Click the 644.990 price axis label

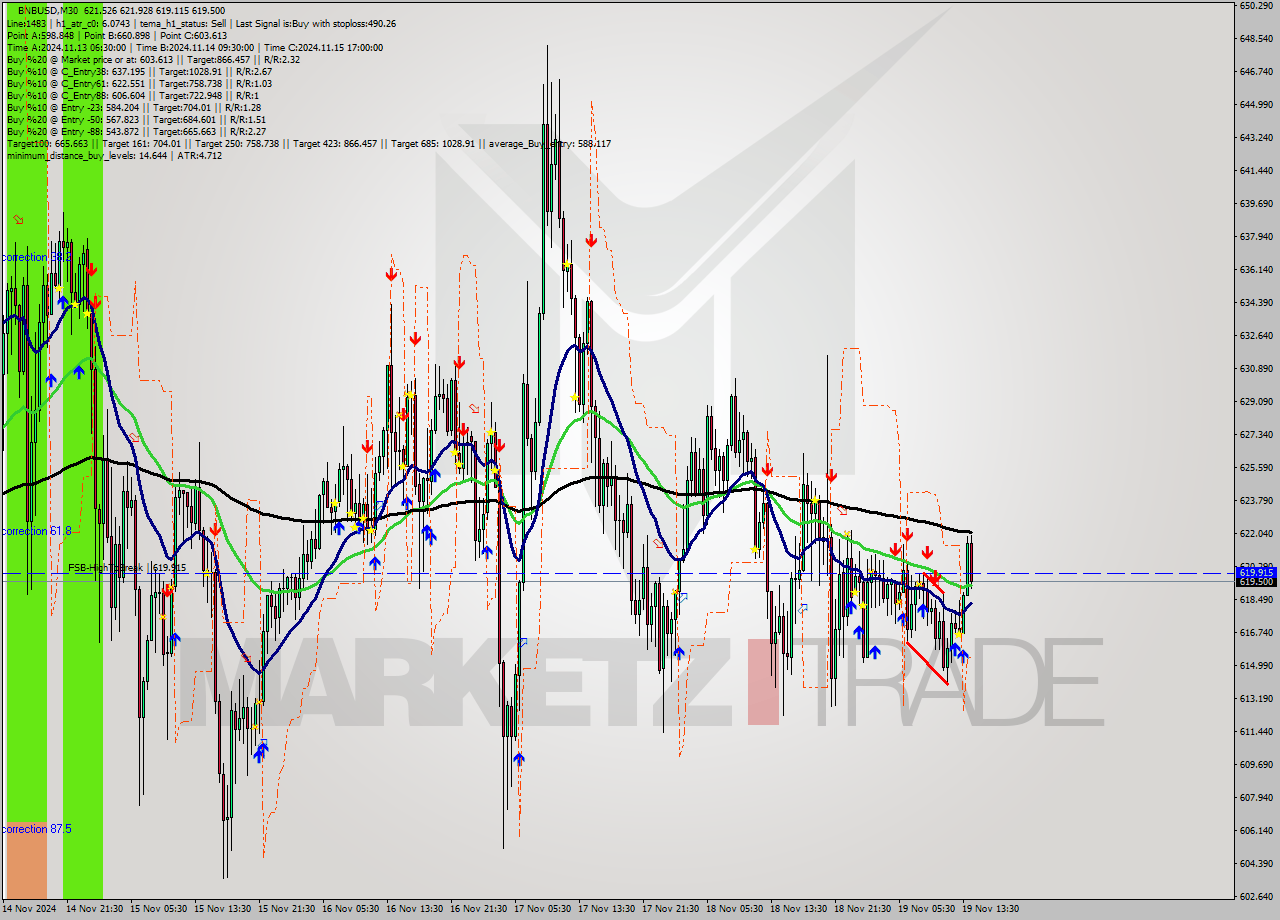pos(1256,105)
